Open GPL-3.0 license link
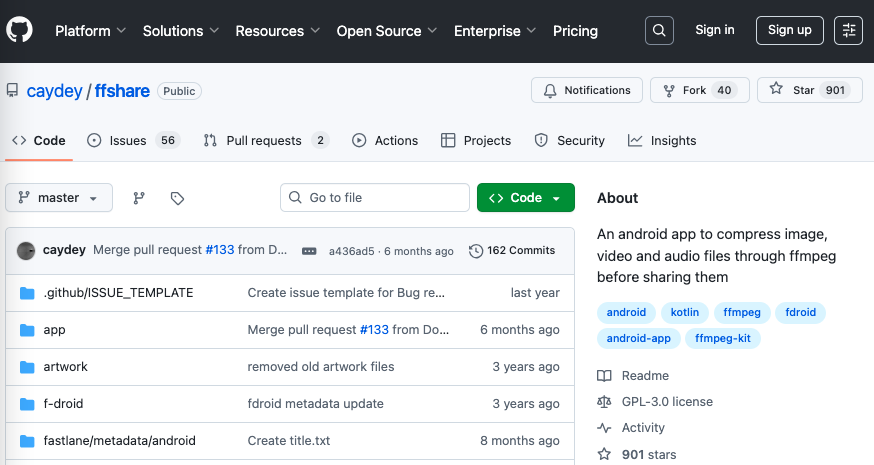Viewport: 874px width, 465px height. [x=667, y=402]
